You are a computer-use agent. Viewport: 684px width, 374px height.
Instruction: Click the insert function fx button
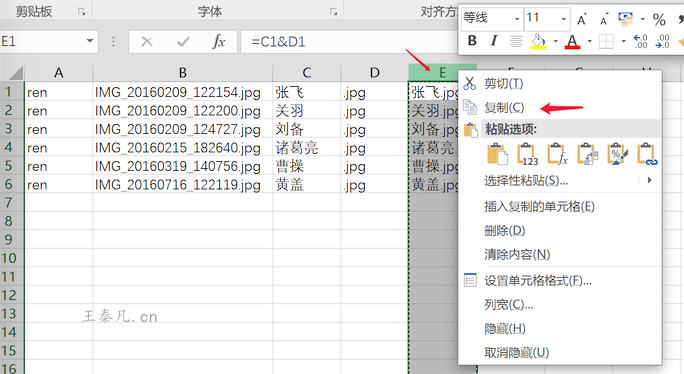[x=219, y=42]
